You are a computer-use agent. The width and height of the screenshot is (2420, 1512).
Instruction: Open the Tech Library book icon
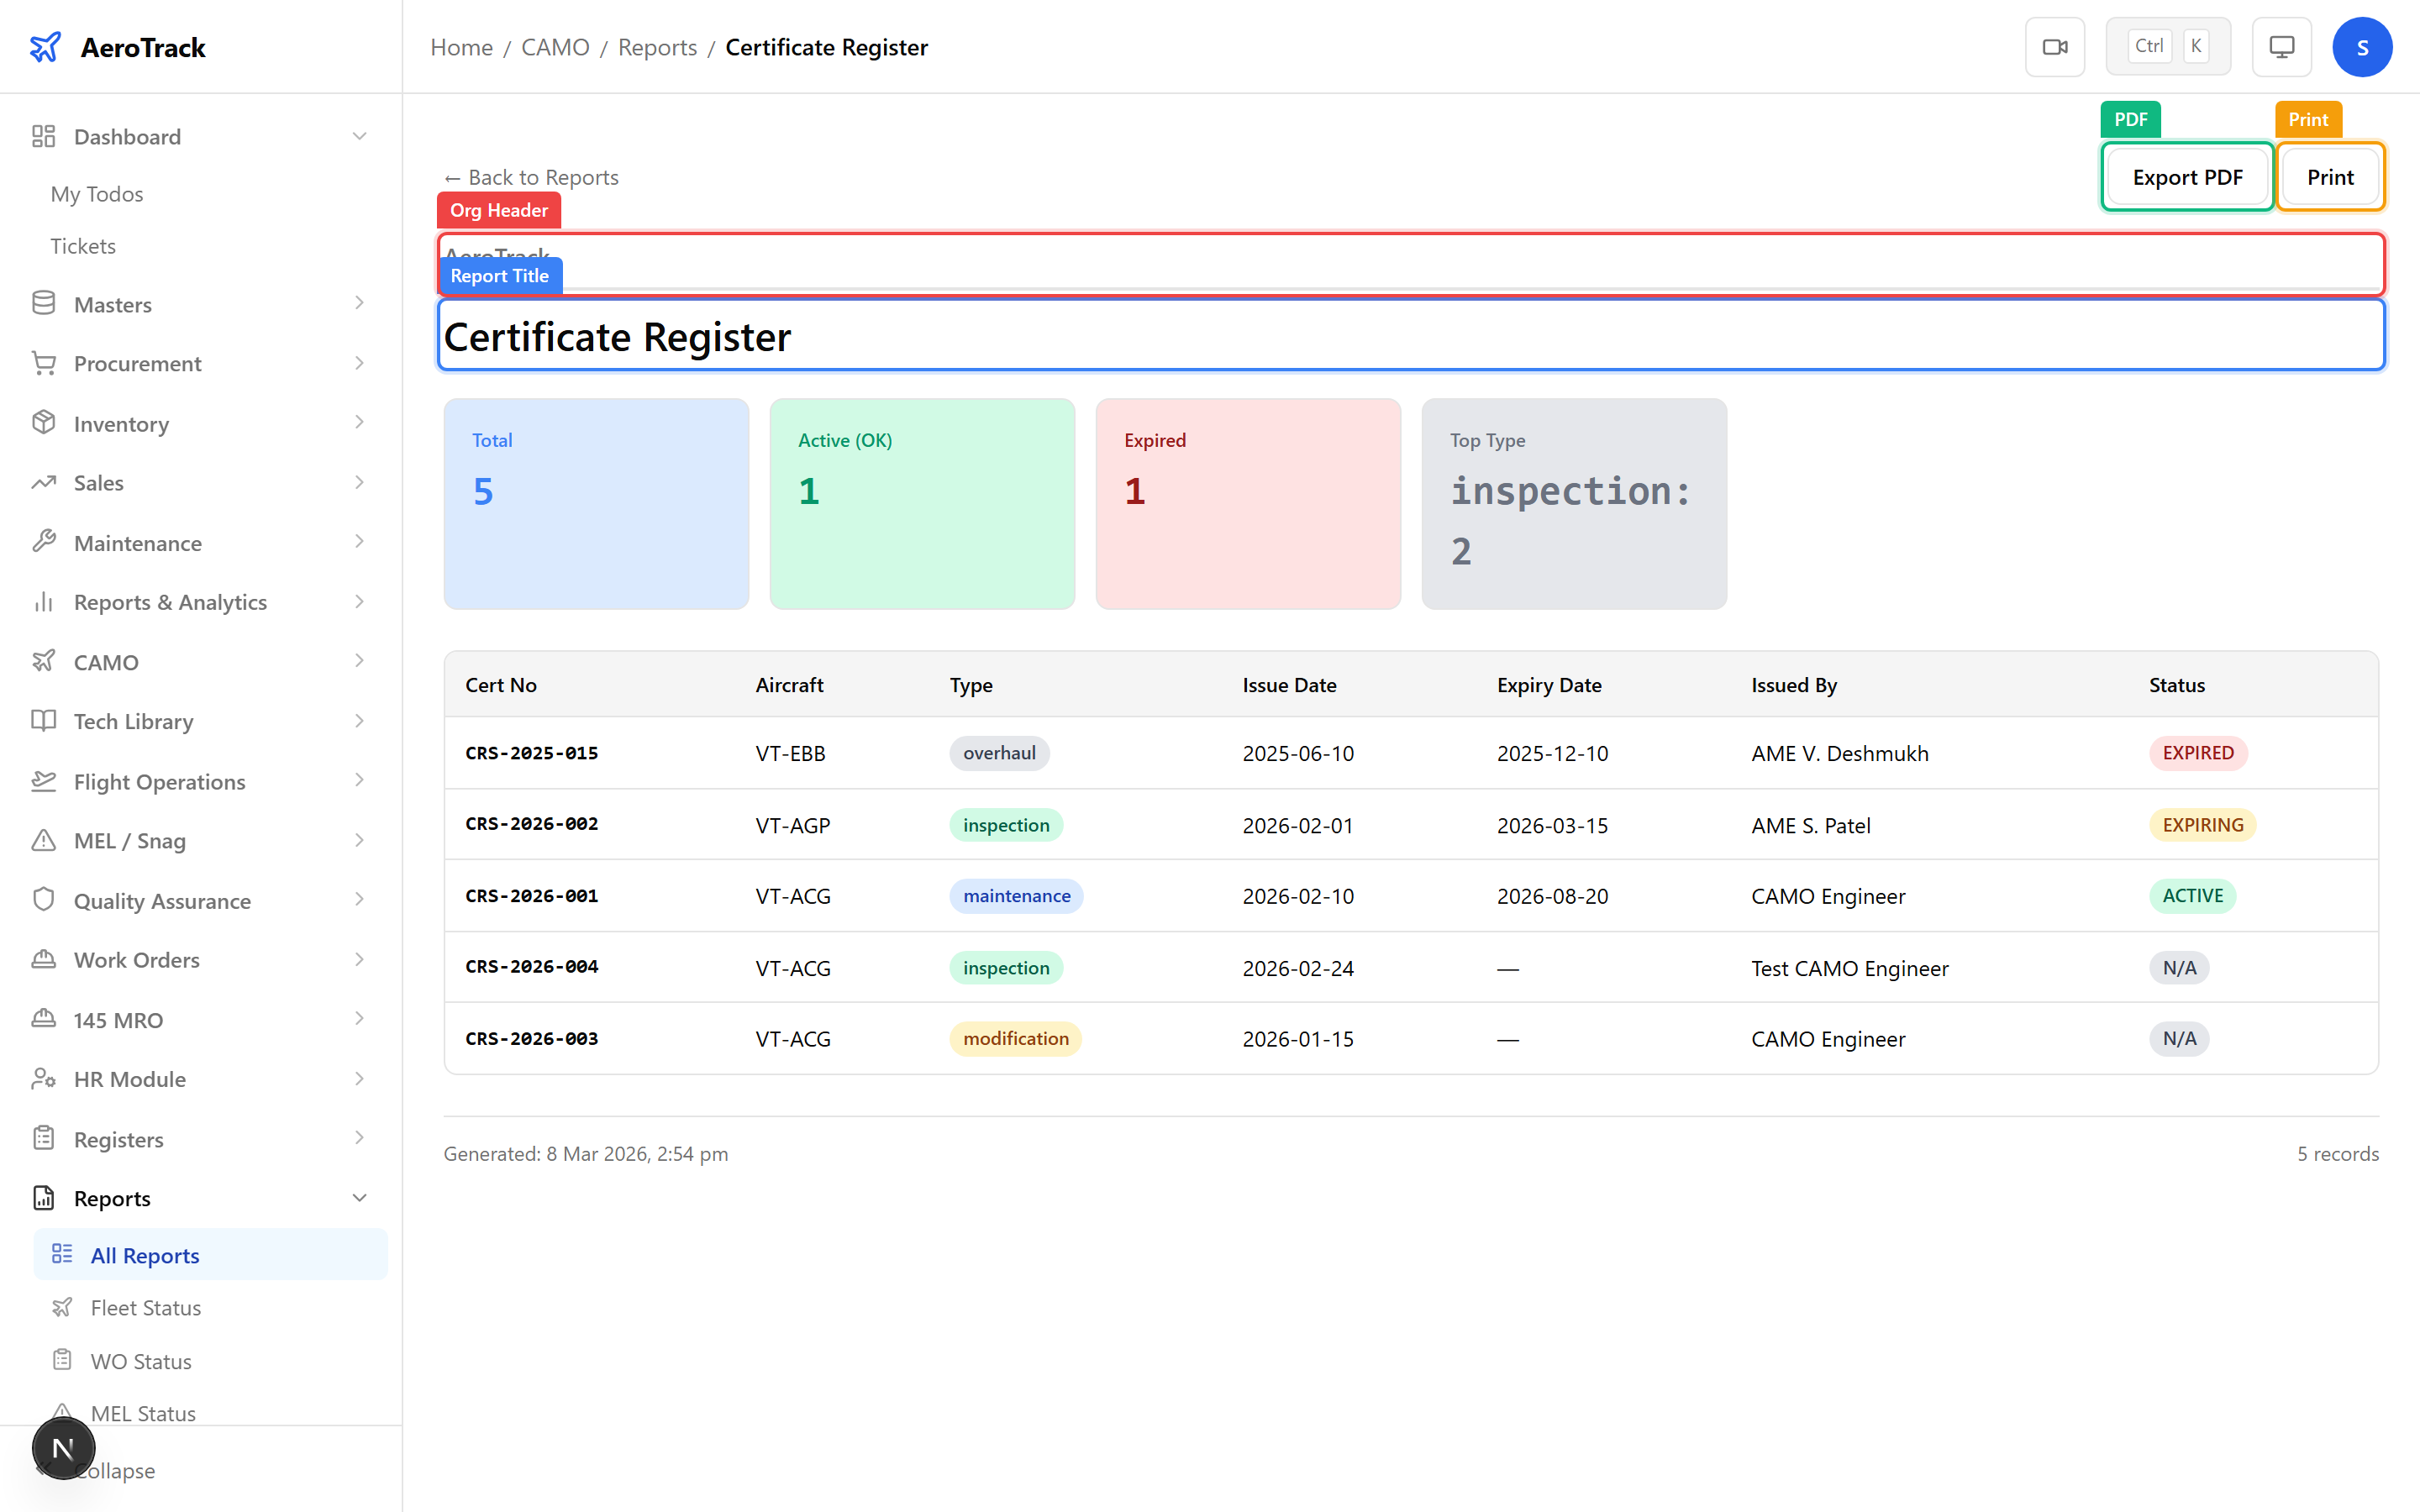44,721
